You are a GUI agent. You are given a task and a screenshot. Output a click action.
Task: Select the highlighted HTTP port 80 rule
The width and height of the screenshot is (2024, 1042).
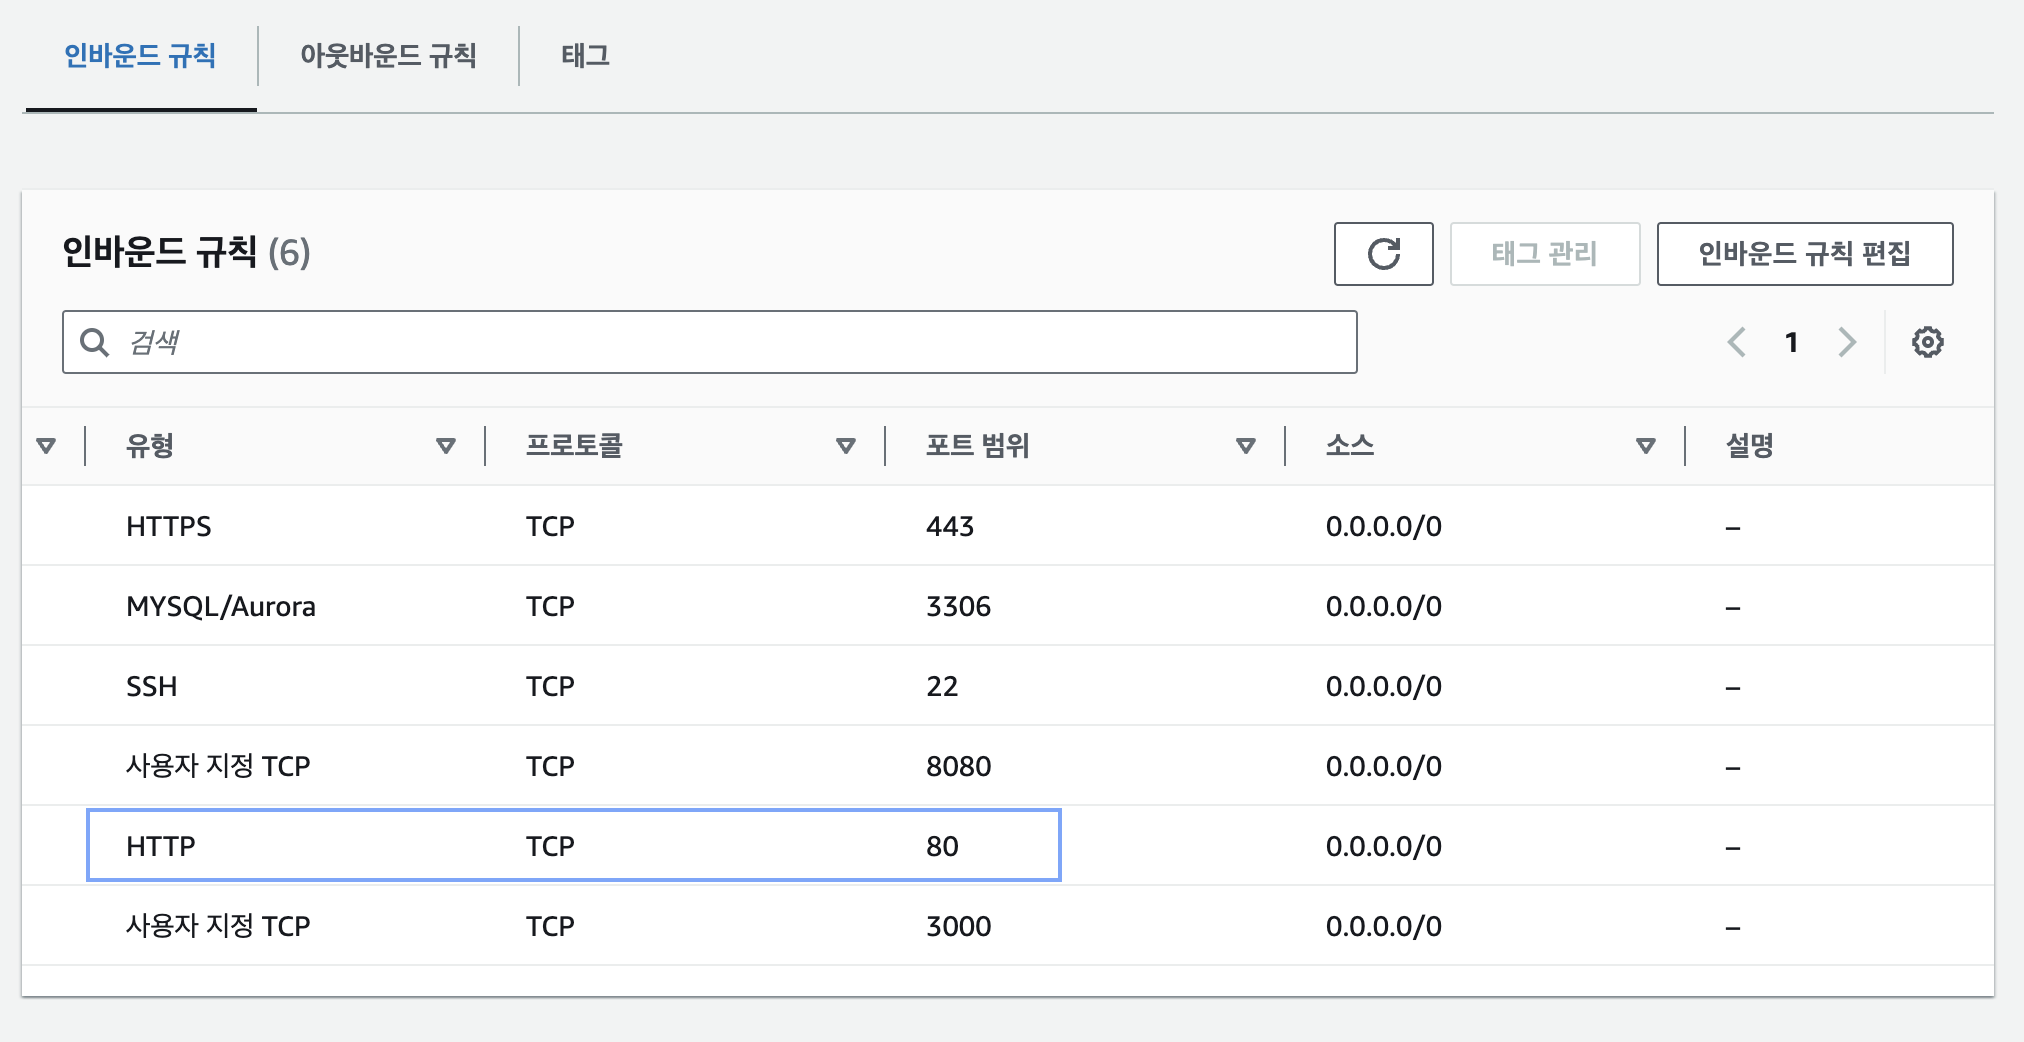tap(573, 845)
